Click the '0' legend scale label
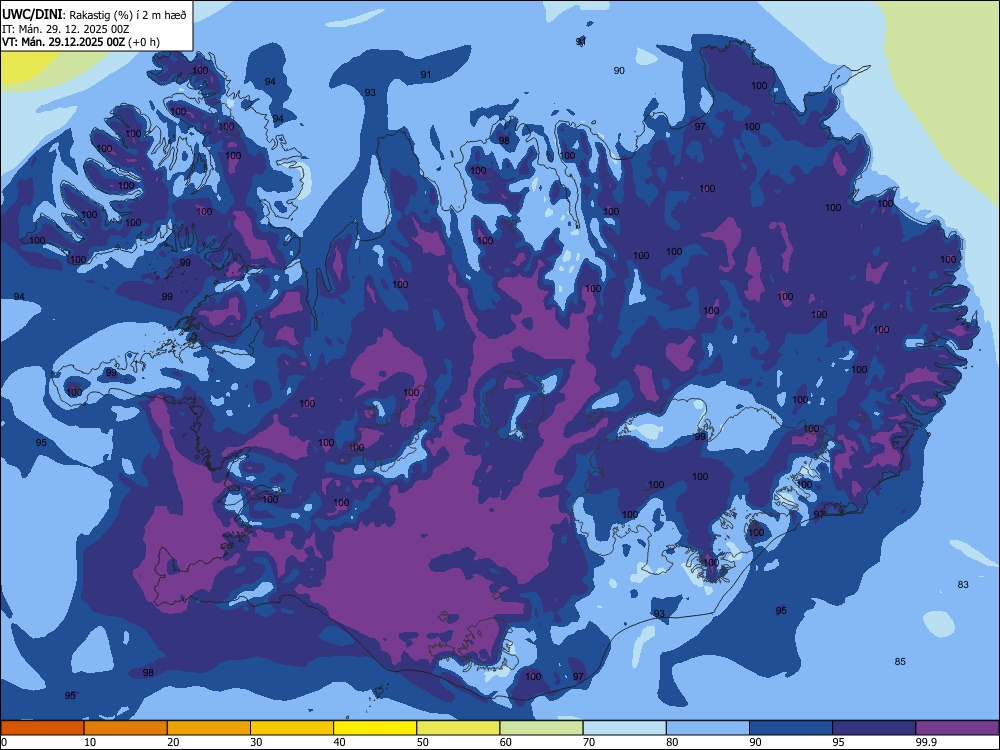 coord(4,742)
